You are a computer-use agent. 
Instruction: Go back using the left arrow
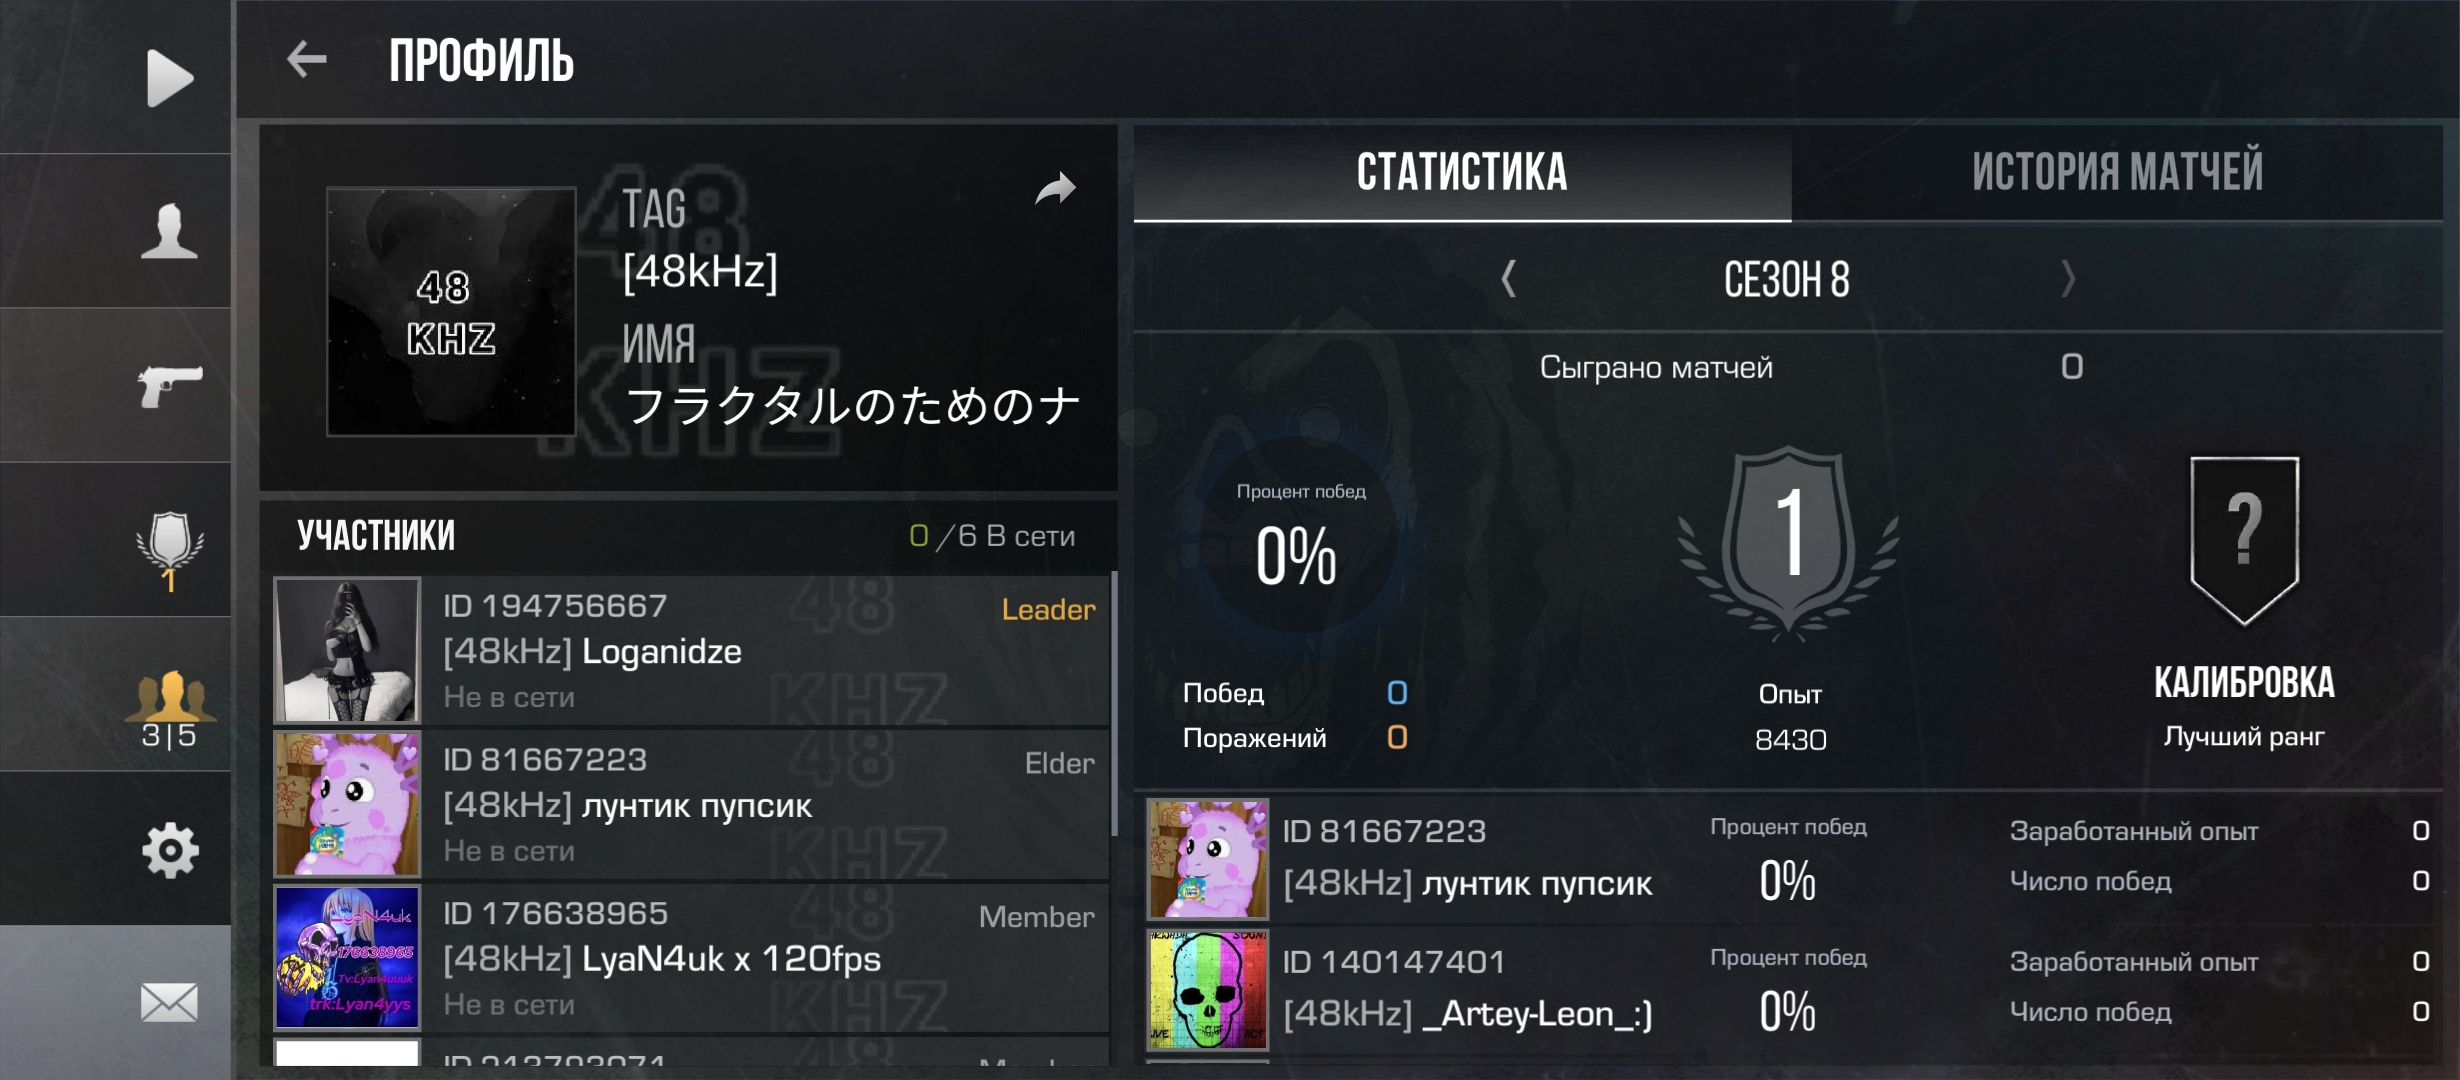coord(306,59)
